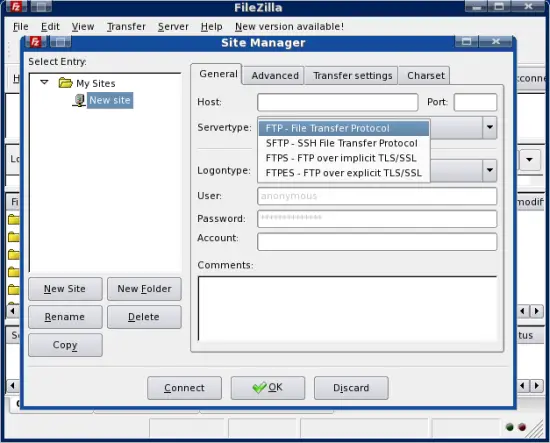
Task: Choose FTPS - FTP over implicit TLS/SSL
Action: [x=344, y=158]
